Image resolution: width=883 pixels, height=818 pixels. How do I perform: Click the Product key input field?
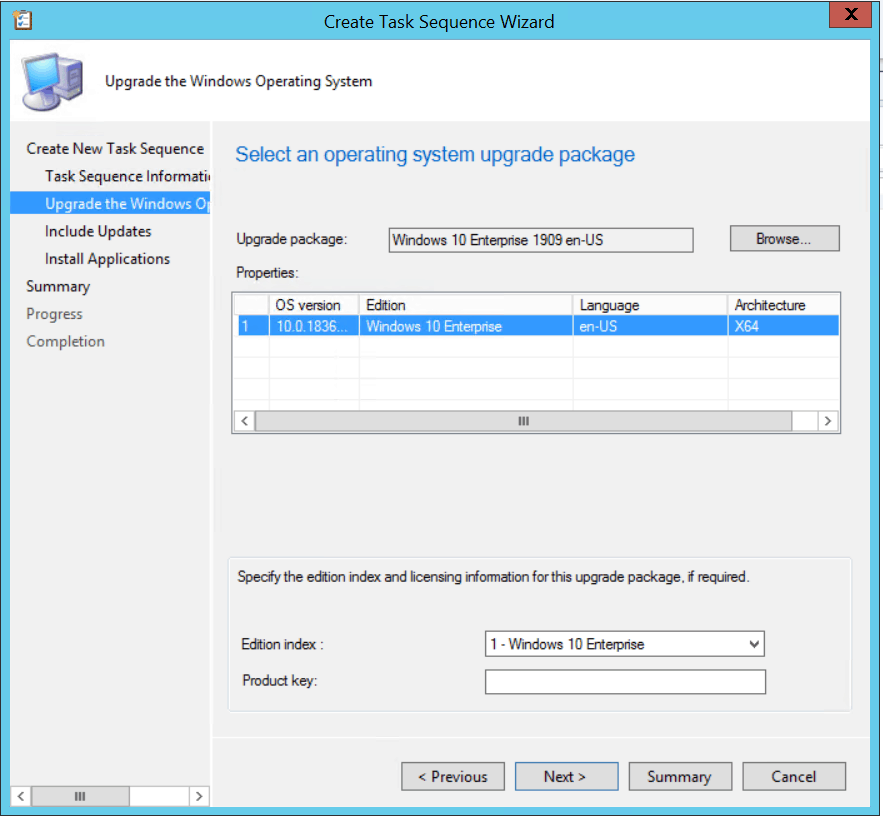pyautogui.click(x=625, y=681)
